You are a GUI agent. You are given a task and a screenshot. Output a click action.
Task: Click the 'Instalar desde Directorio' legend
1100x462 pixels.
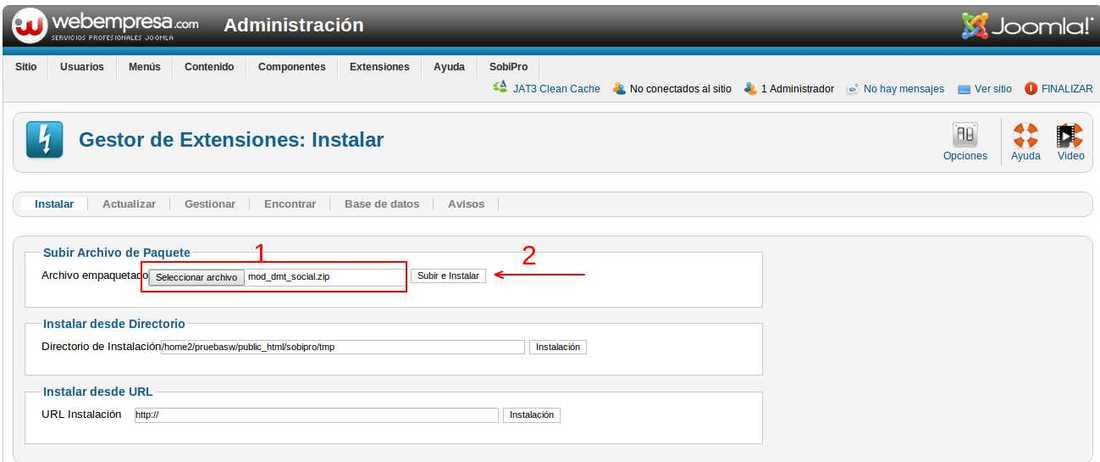click(x=114, y=324)
